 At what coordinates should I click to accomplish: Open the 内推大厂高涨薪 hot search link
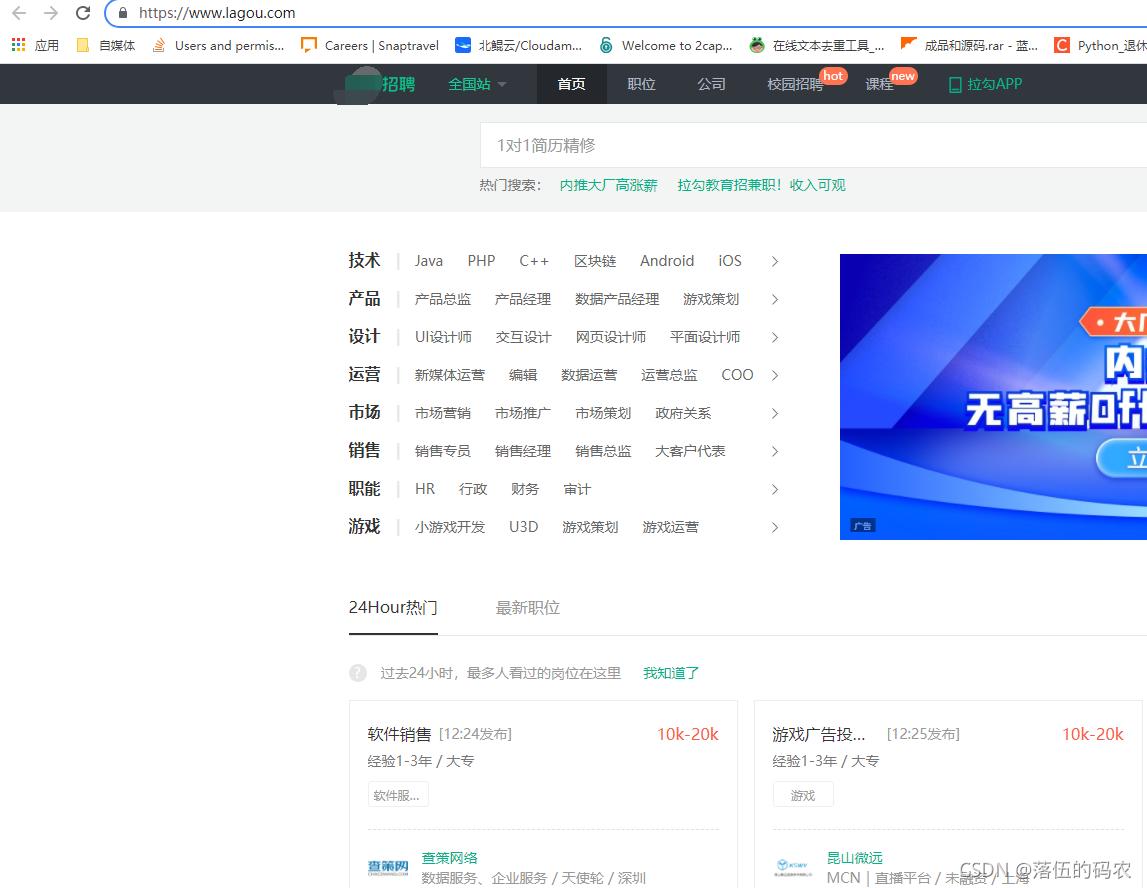point(608,185)
